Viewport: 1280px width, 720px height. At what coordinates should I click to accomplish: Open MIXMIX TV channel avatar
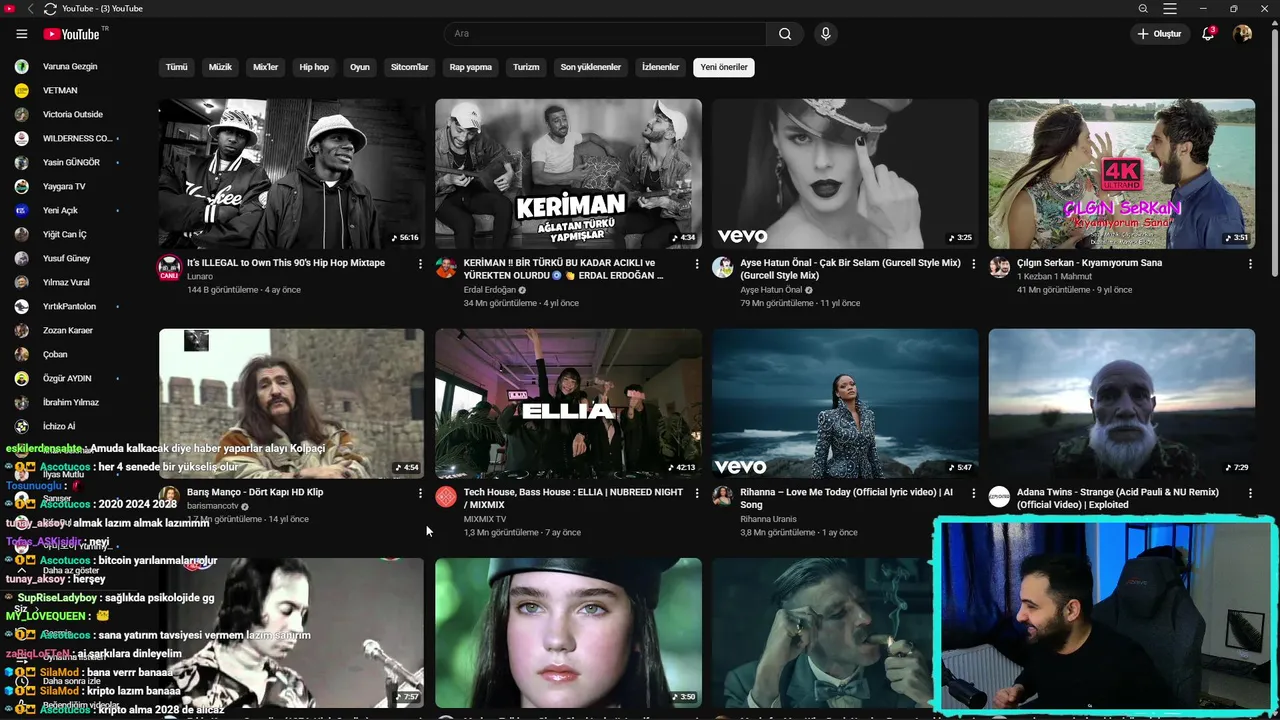pos(446,496)
